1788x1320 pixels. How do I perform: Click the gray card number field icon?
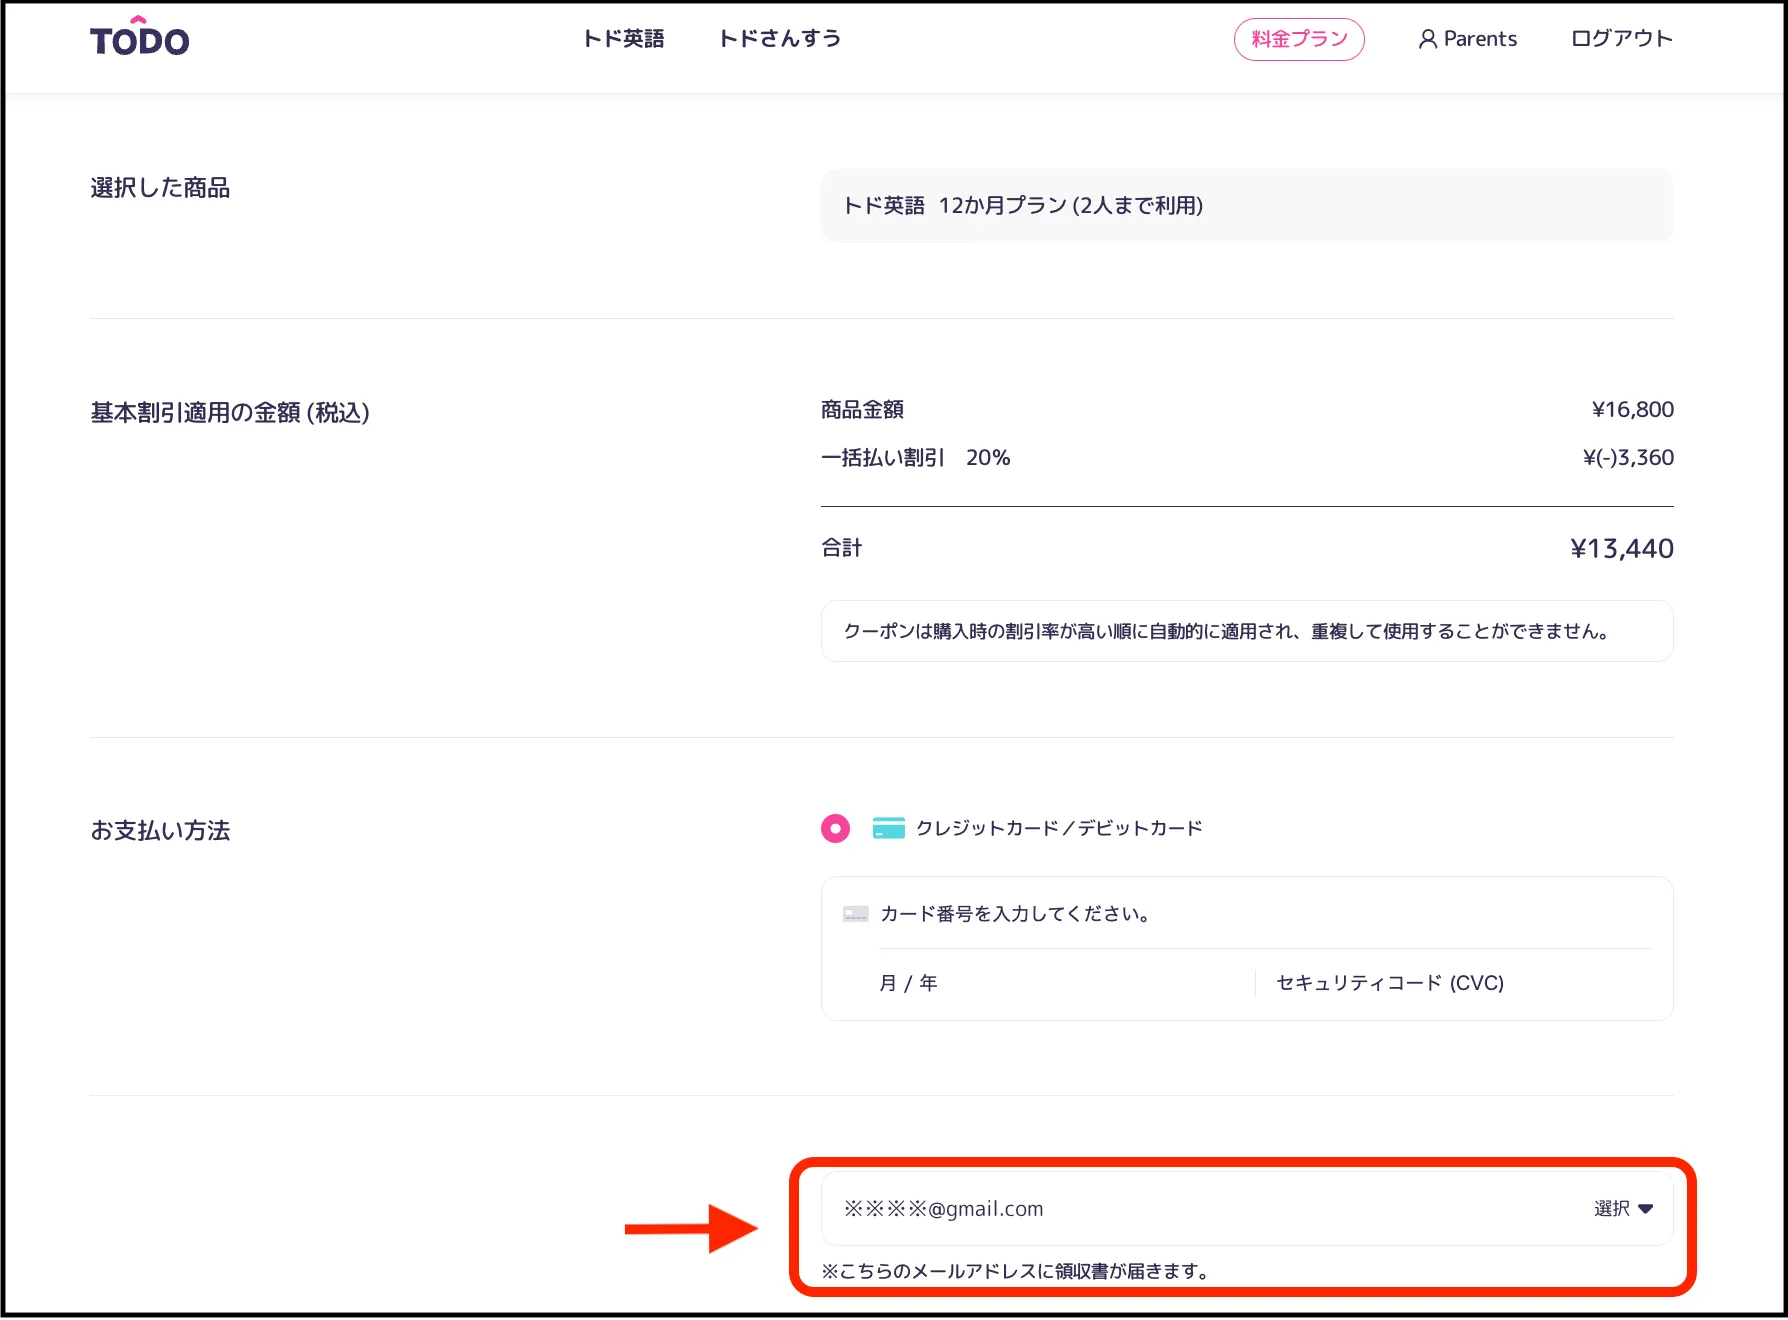click(856, 913)
